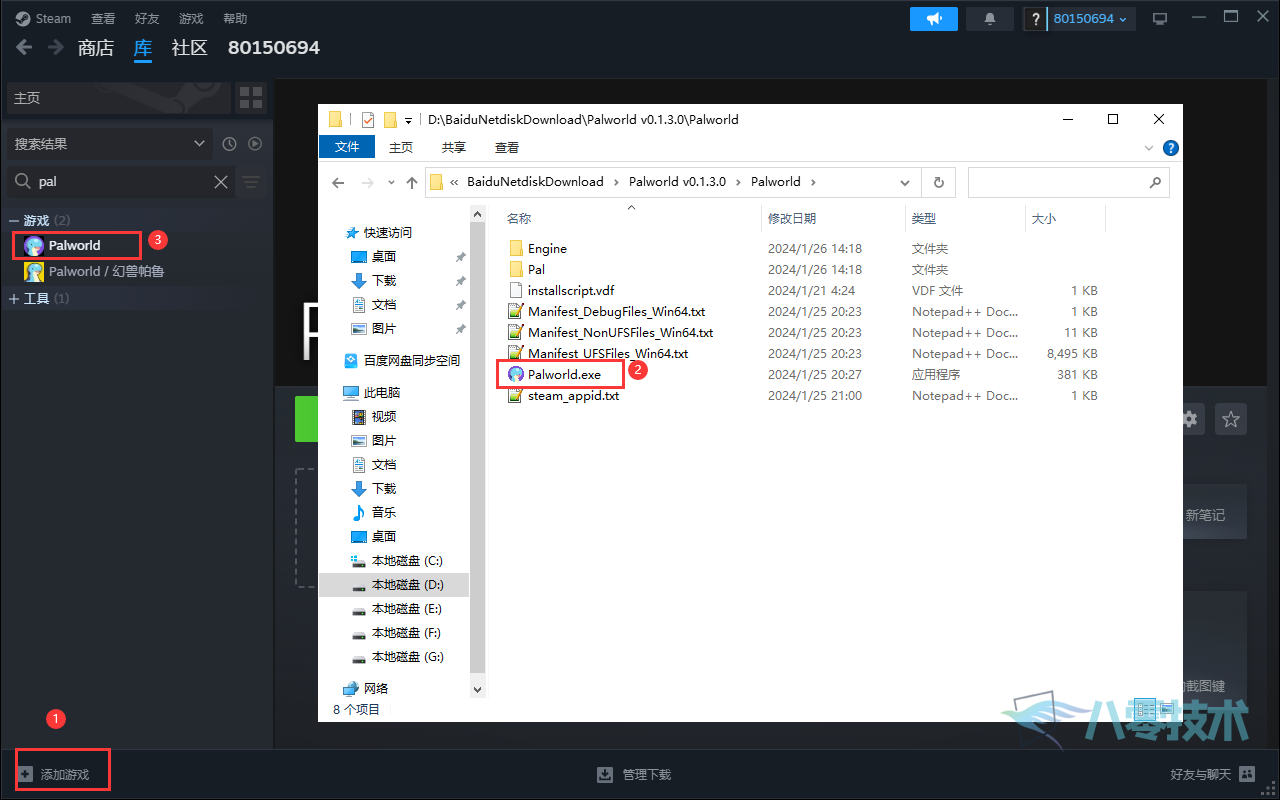The width and height of the screenshot is (1280, 800).
Task: Open the 帮助 menu in Steam
Action: coord(235,19)
